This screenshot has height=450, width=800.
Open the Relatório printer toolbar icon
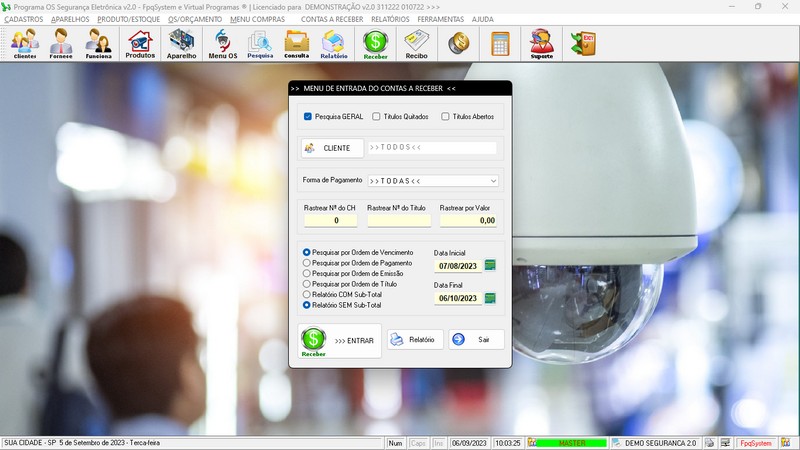[334, 44]
